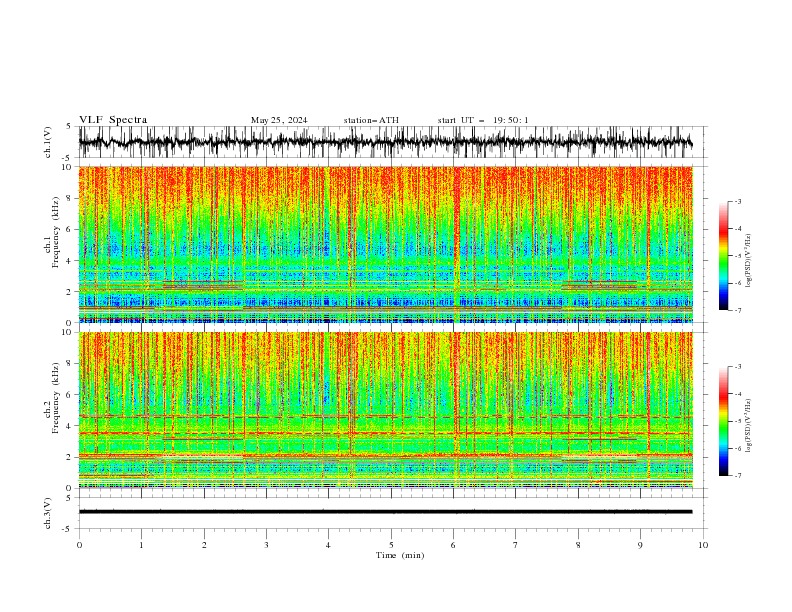The width and height of the screenshot is (792, 612).
Task: Select the date text "May 25, 2024"
Action: click(x=279, y=120)
